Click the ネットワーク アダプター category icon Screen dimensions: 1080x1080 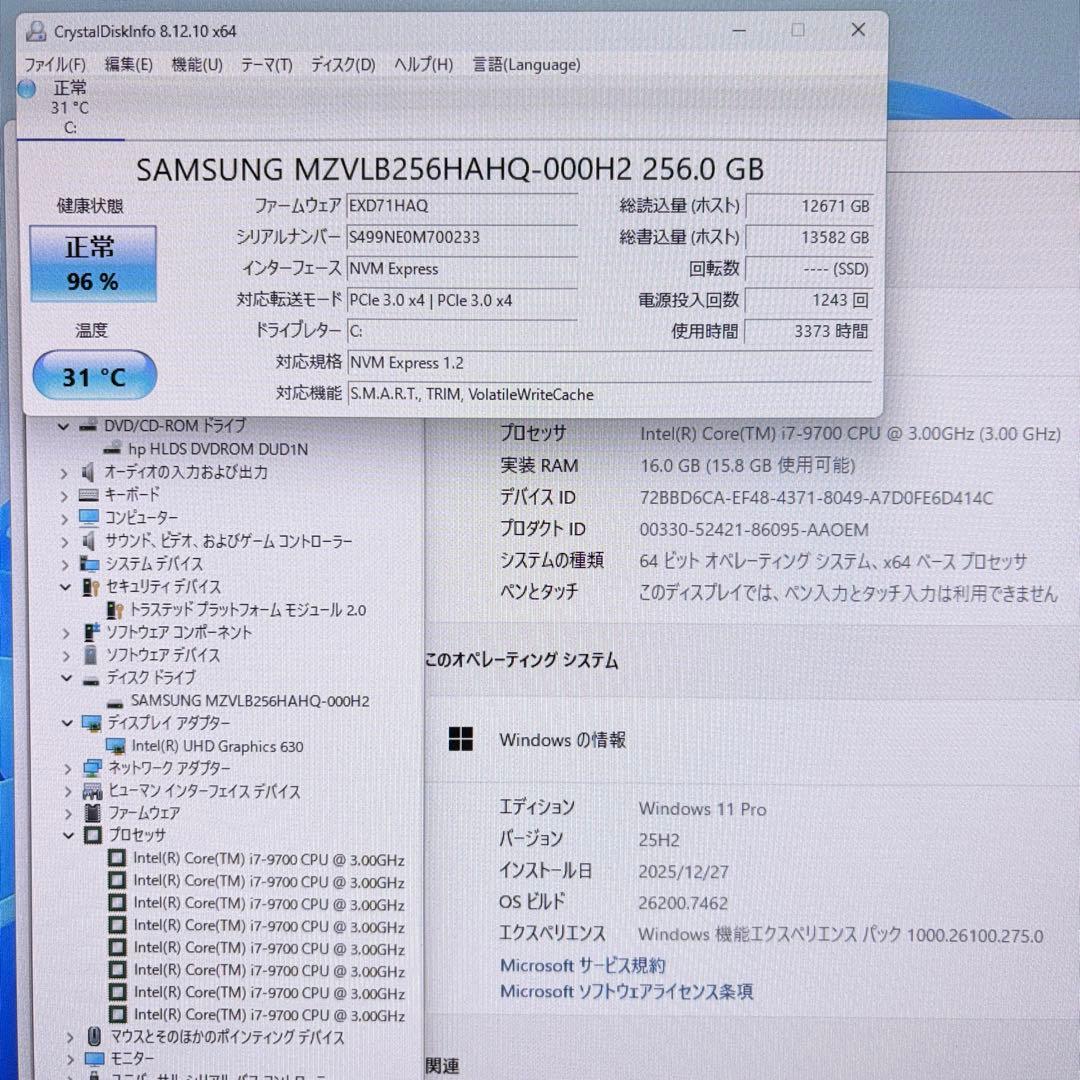(x=93, y=769)
